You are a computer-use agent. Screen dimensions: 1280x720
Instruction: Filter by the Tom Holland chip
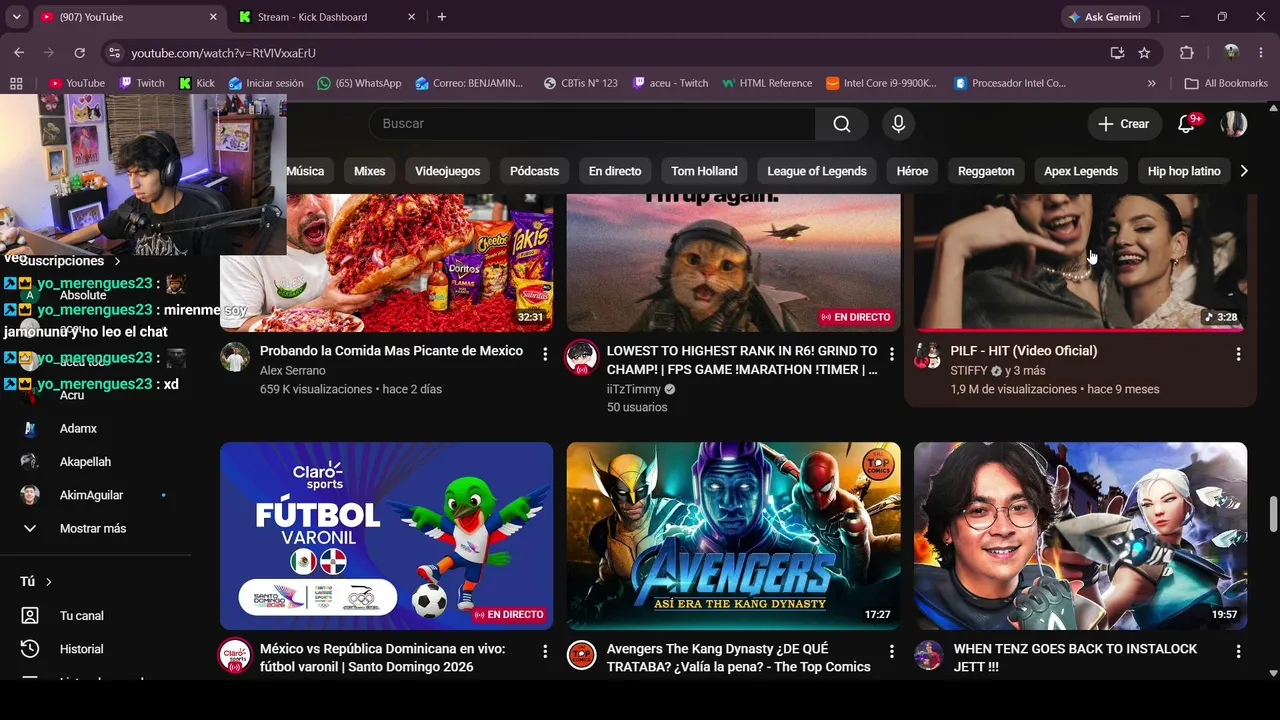click(704, 171)
